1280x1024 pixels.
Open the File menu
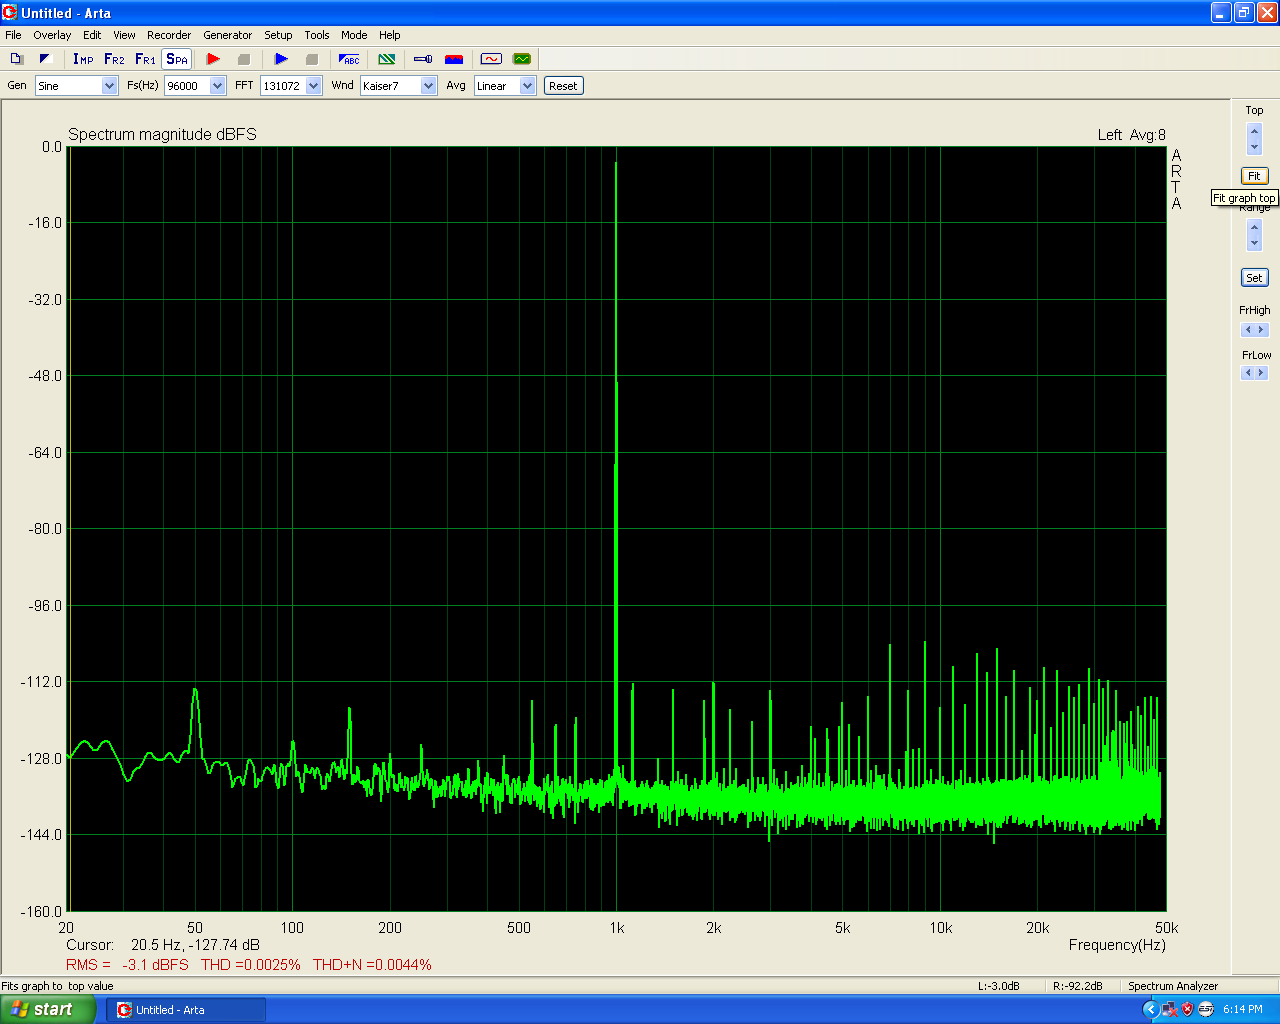13,35
